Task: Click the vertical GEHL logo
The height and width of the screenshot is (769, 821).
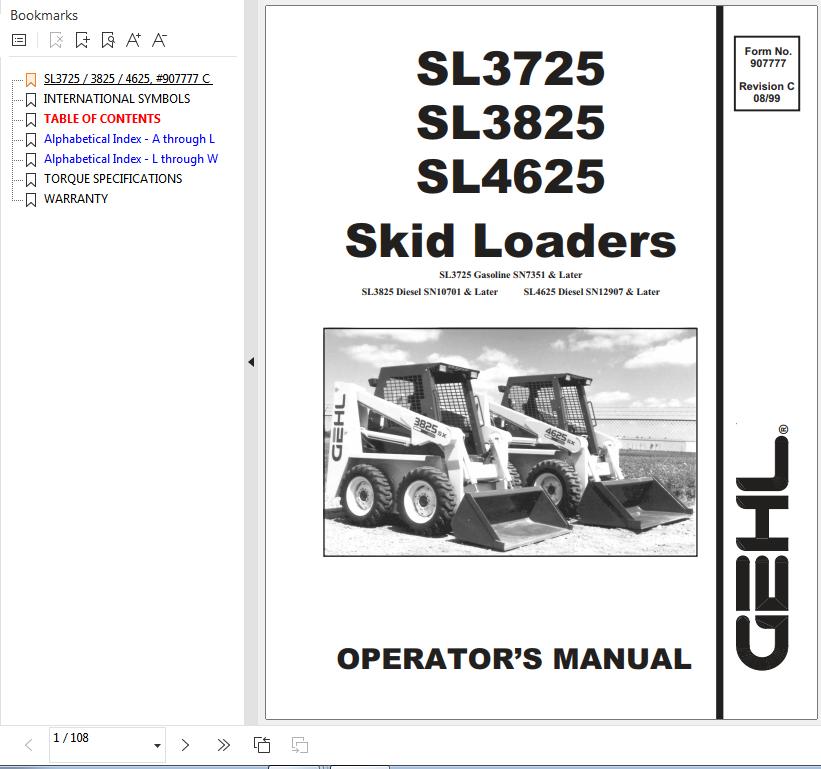Action: 762,547
